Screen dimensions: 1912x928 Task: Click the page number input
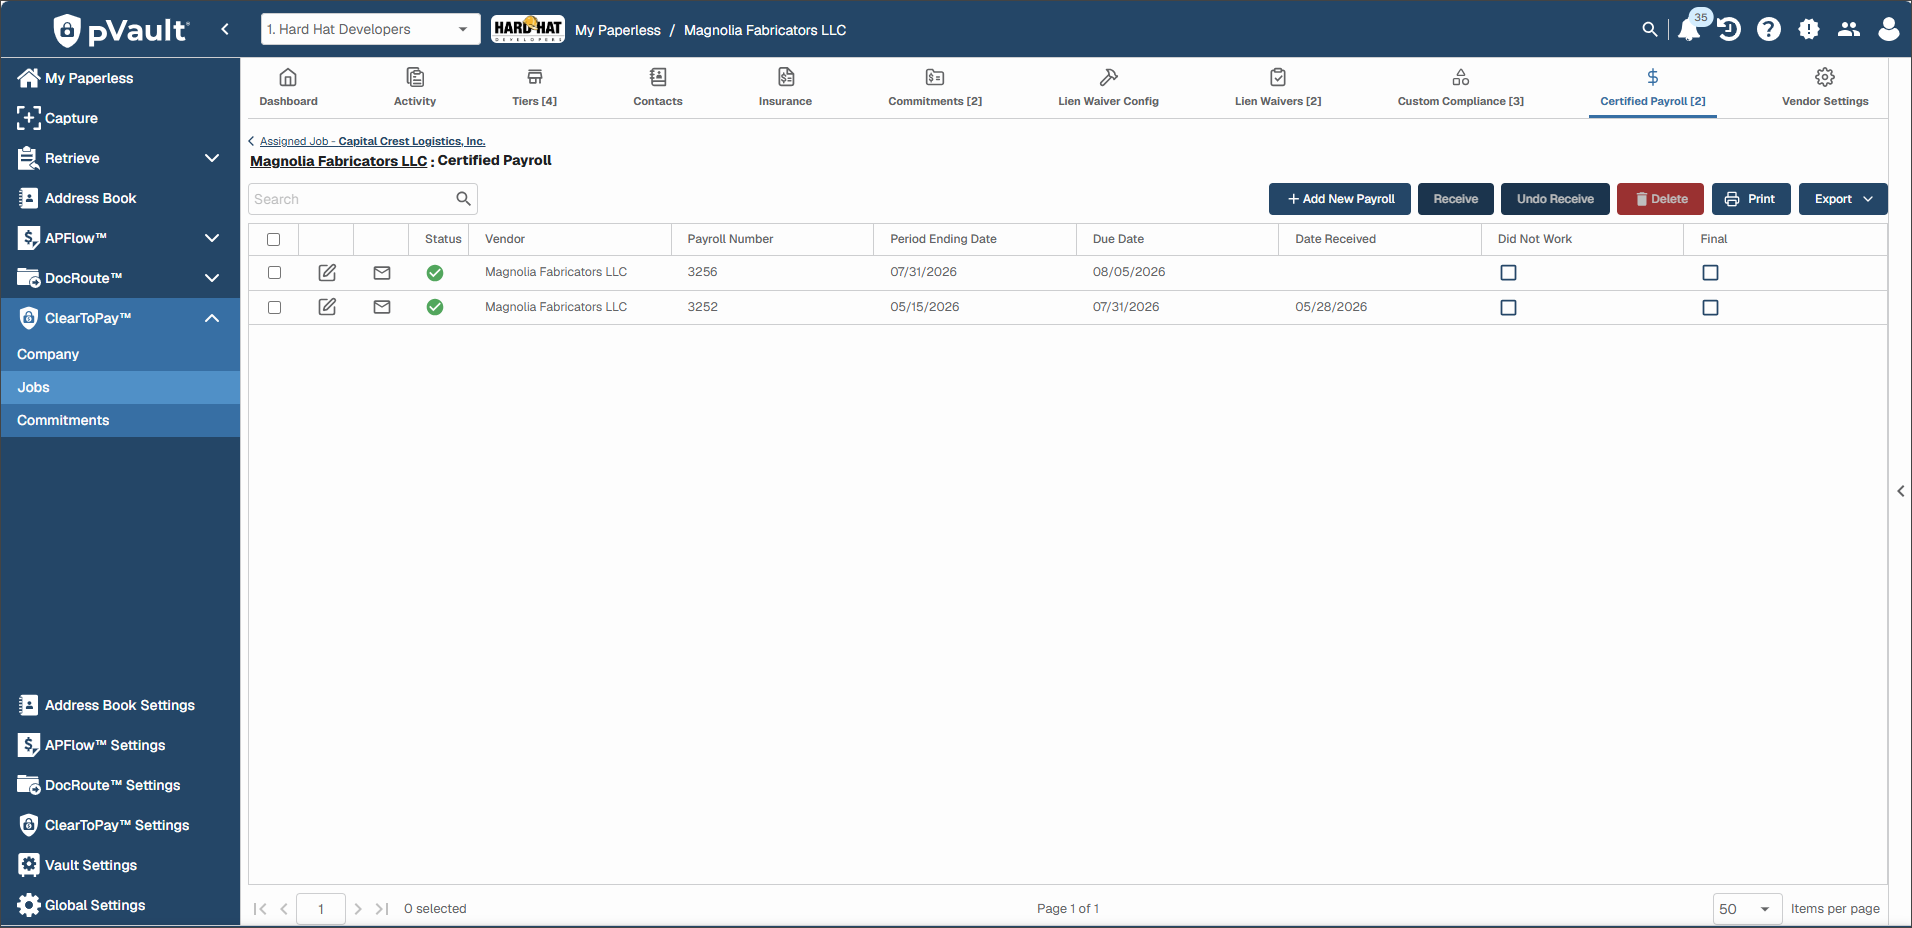(321, 909)
